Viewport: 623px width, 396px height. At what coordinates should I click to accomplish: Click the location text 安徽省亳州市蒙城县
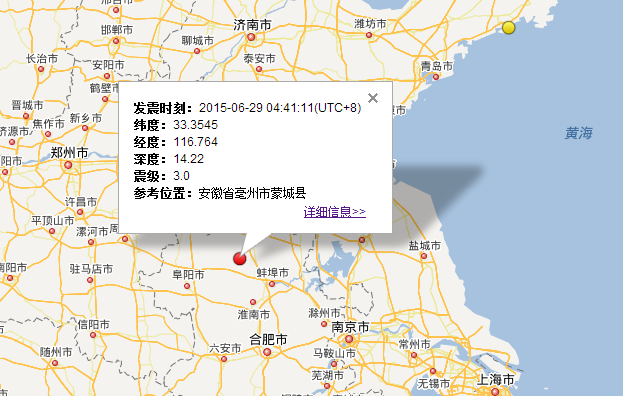point(252,193)
